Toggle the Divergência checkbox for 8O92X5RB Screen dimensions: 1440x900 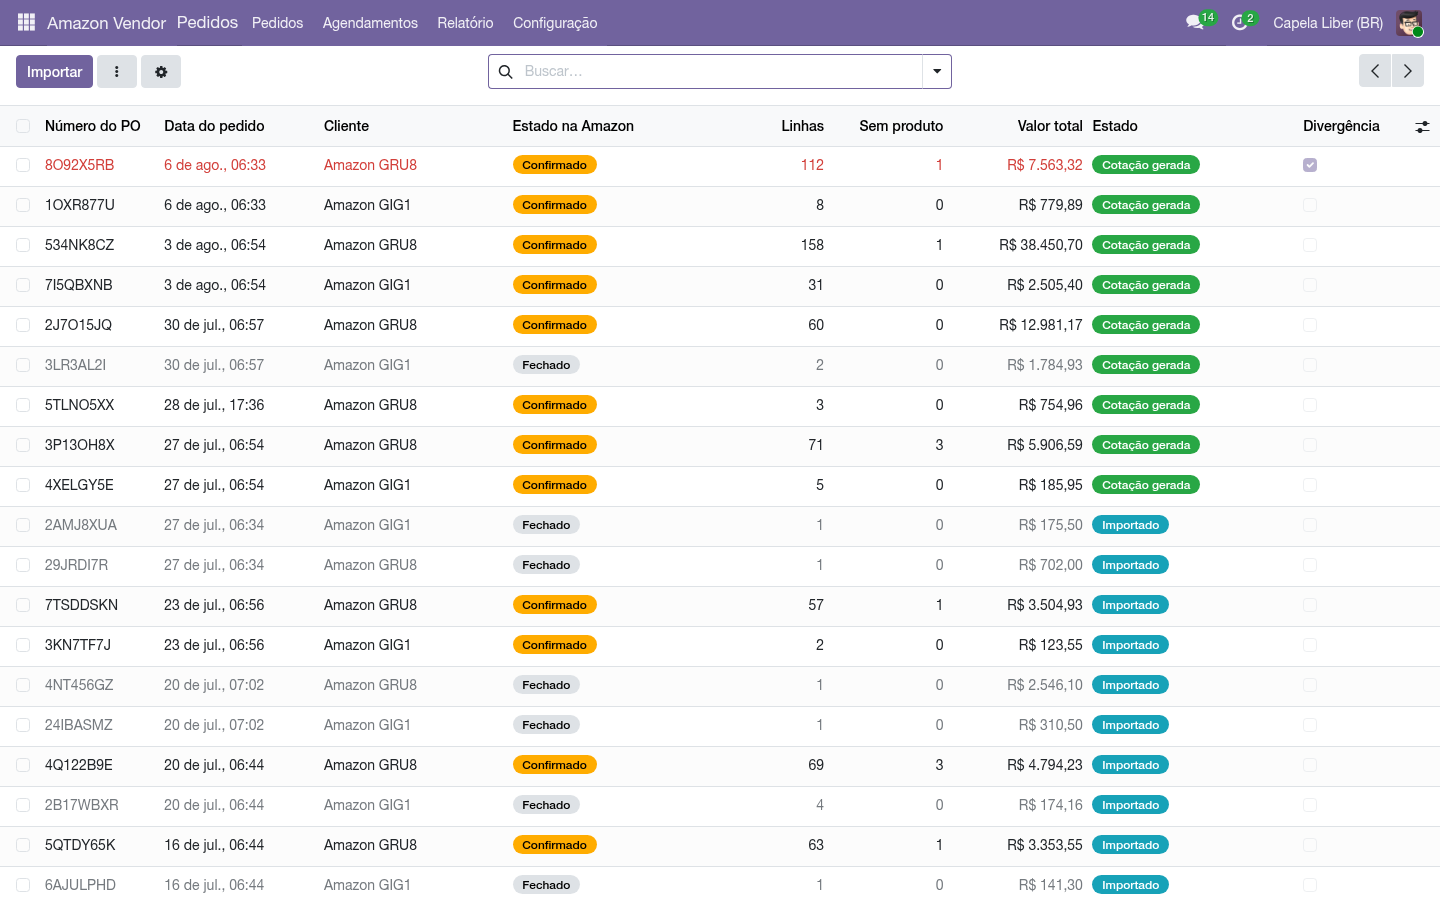click(x=1310, y=165)
